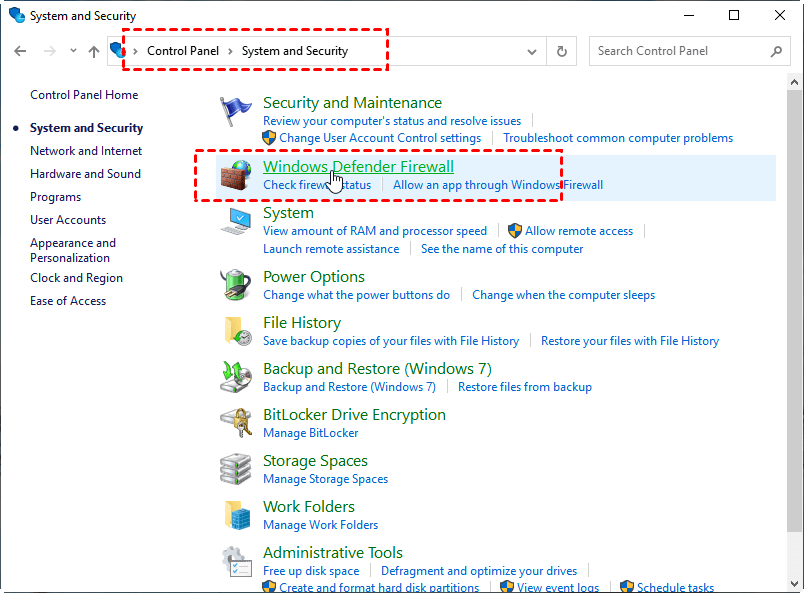Open the Security and Maintenance flag icon
The image size is (804, 593).
click(235, 111)
